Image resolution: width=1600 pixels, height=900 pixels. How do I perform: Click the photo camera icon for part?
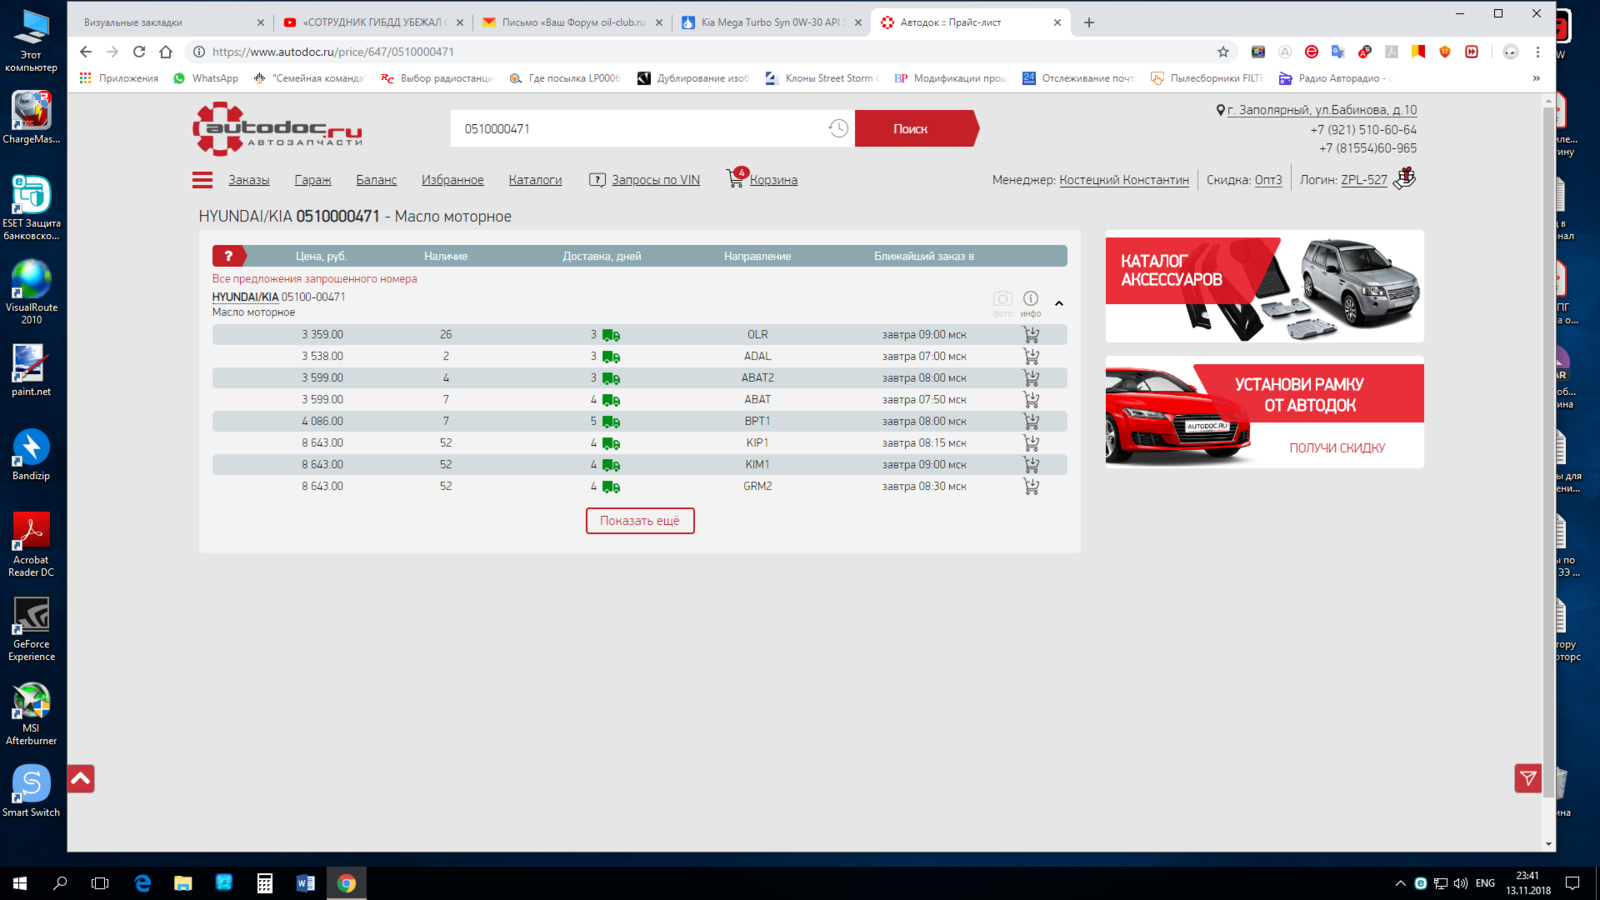[1002, 298]
